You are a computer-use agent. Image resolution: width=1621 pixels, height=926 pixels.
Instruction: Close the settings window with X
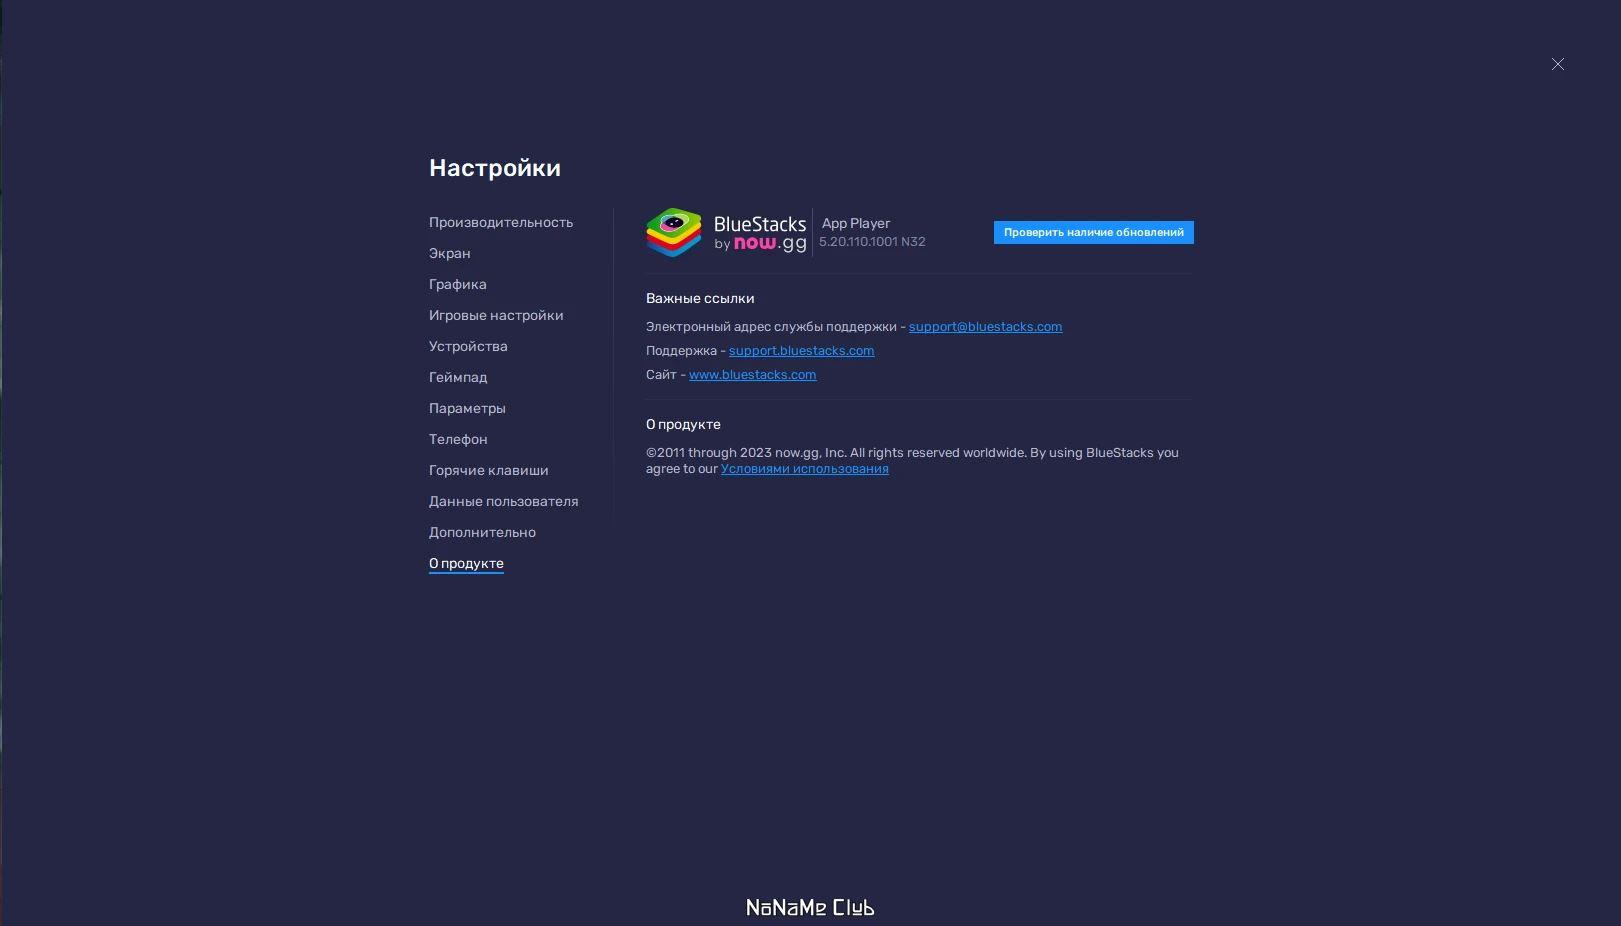point(1558,64)
